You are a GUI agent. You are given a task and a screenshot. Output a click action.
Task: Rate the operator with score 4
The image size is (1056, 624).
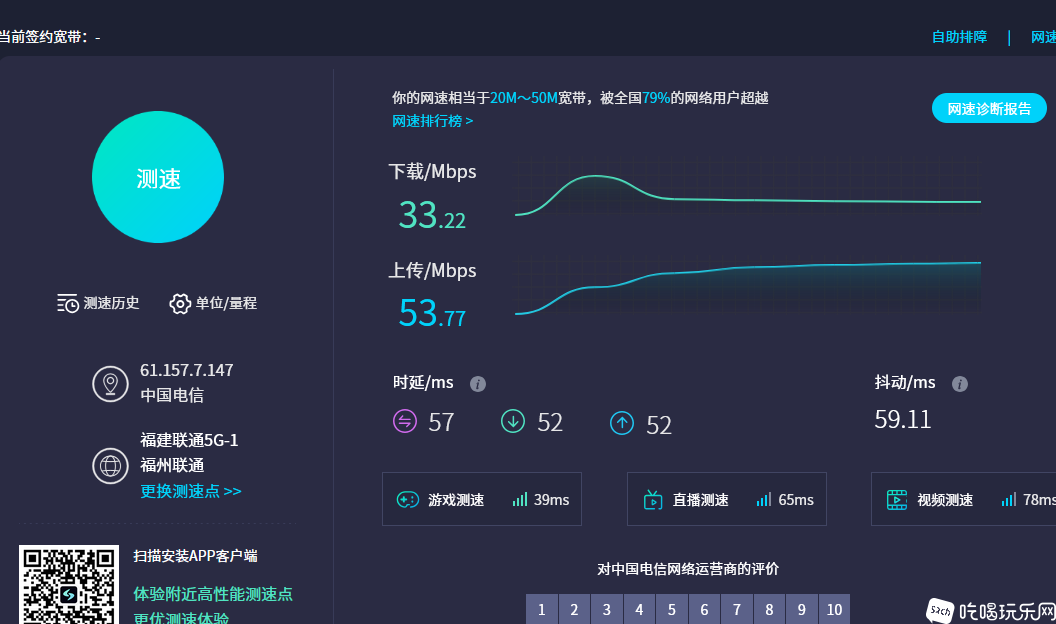pos(639,609)
